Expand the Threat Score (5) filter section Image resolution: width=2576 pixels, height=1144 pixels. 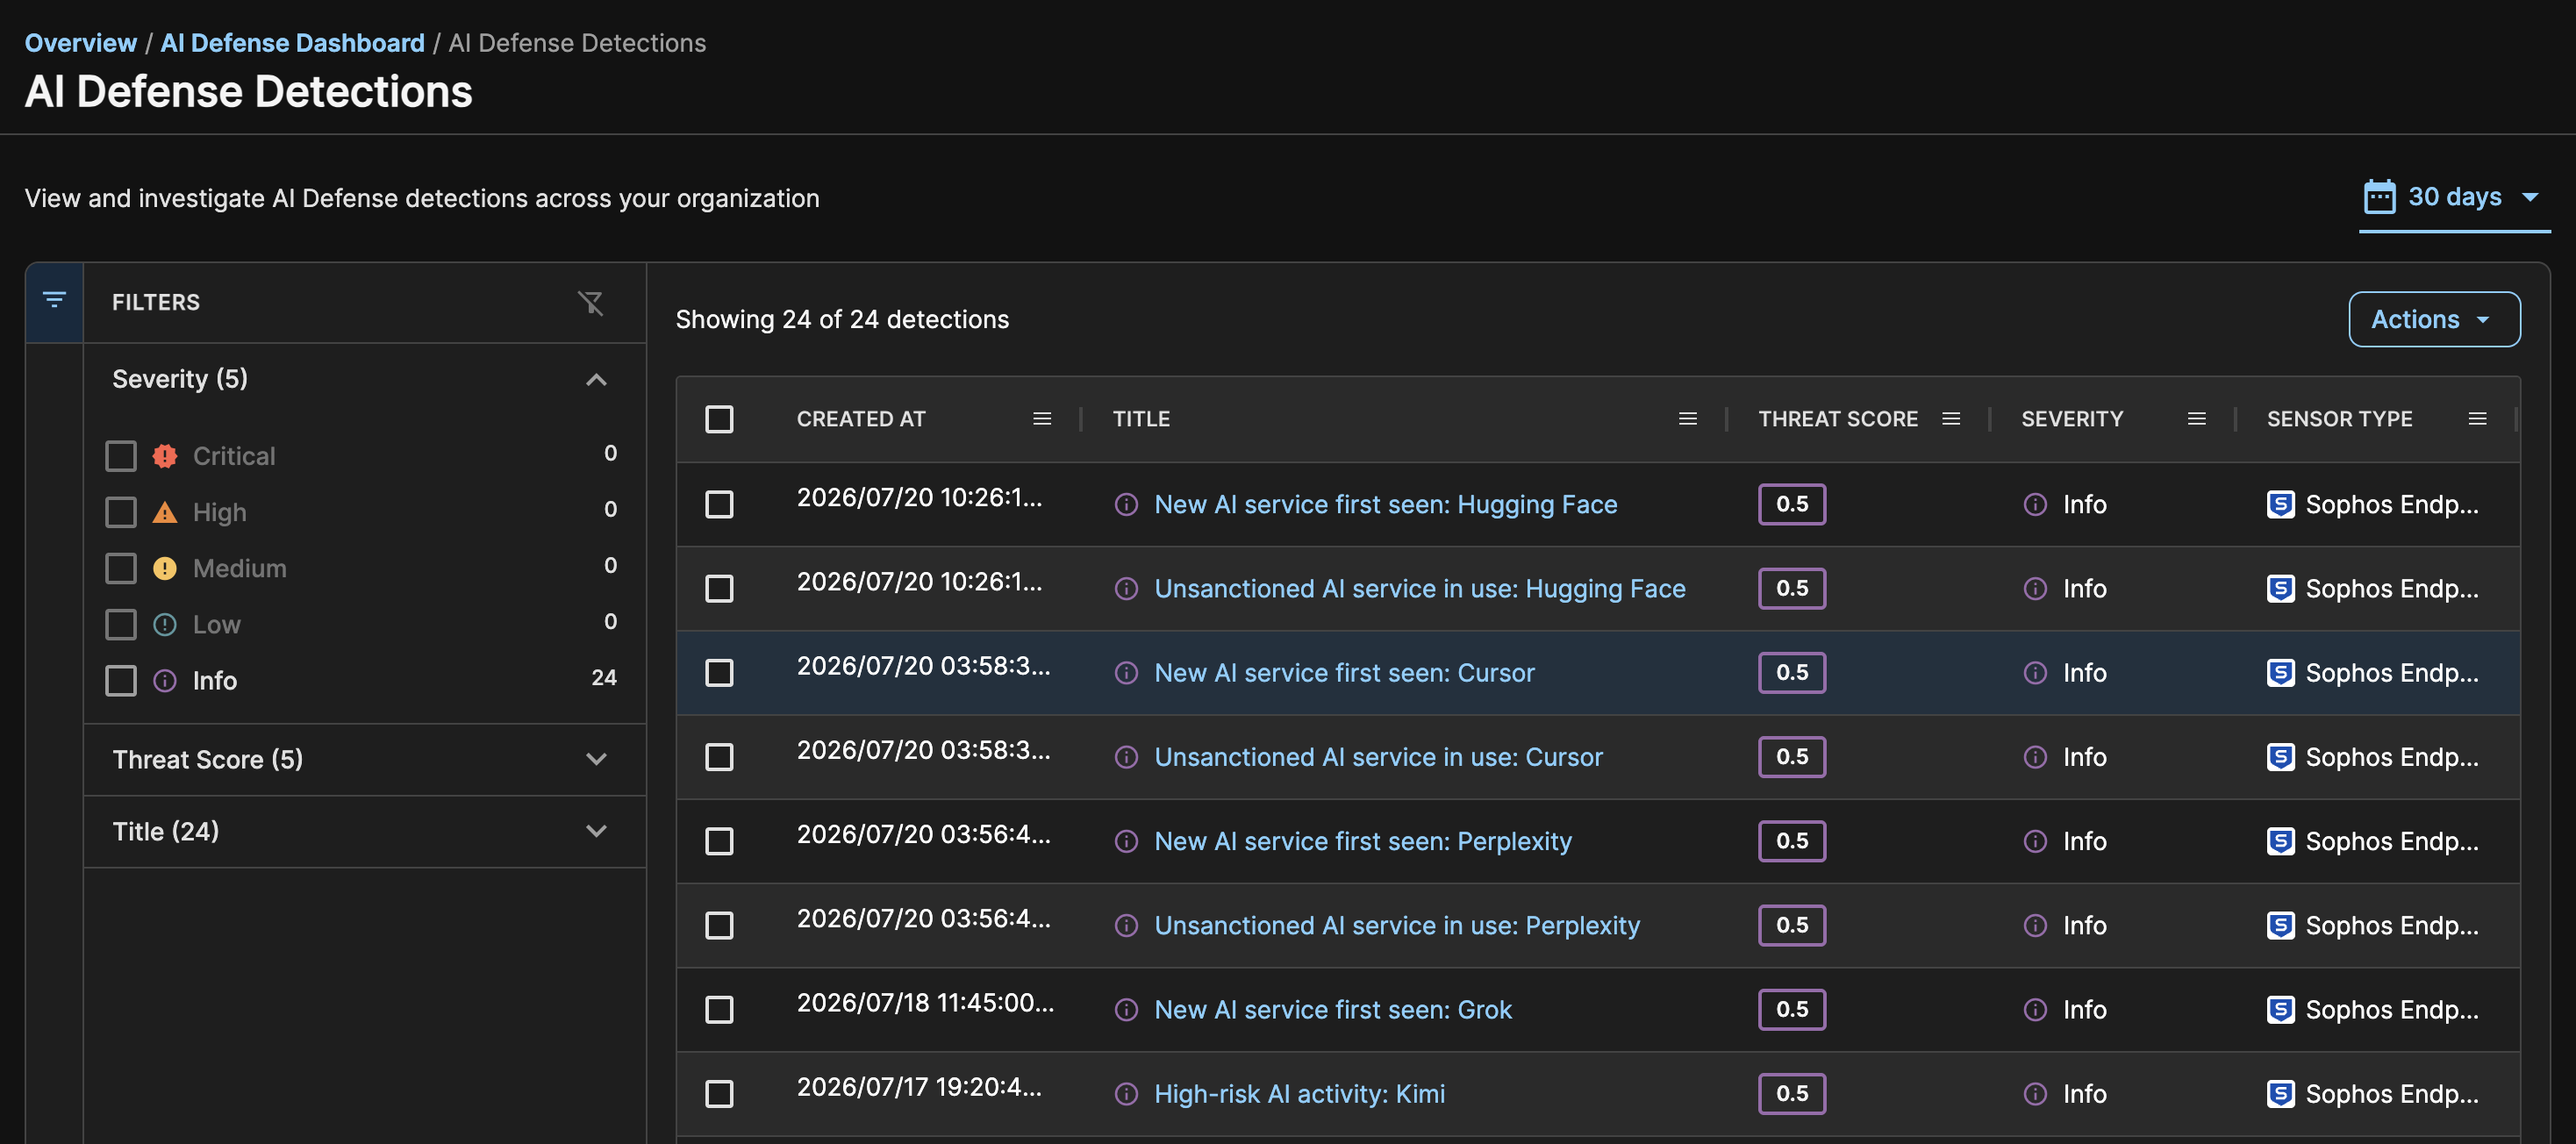[596, 759]
